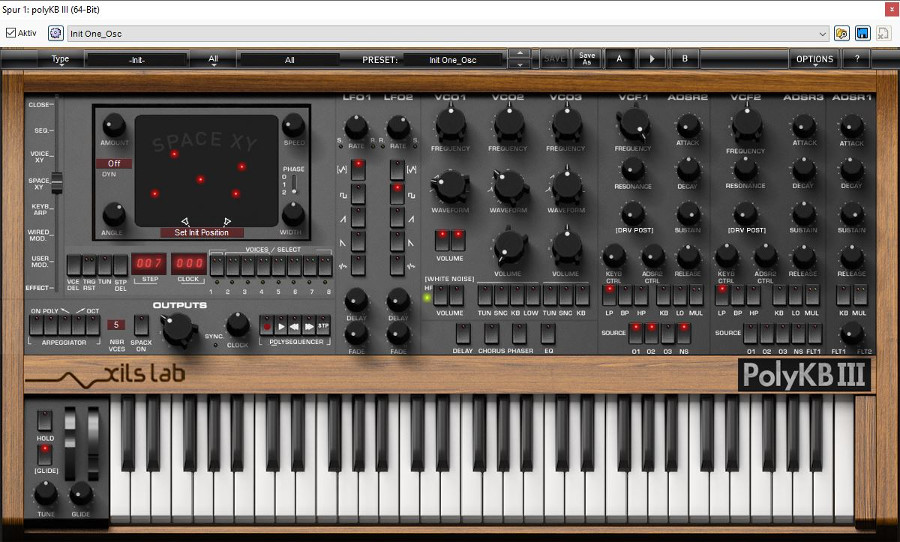Open the -Init- bank selector

137,60
